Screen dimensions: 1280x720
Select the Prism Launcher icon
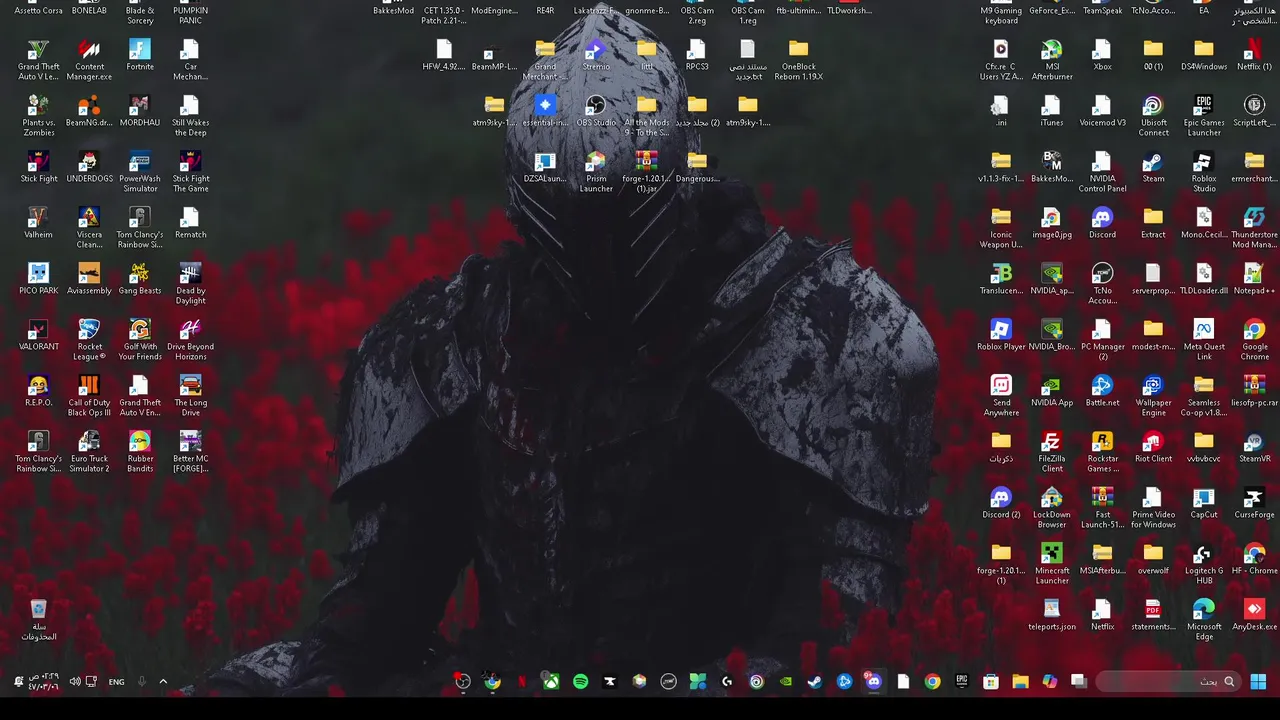pos(596,172)
